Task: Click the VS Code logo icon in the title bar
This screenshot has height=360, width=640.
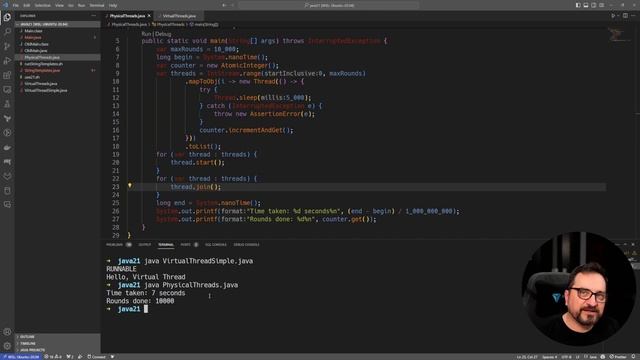Action: [x=5, y=5]
